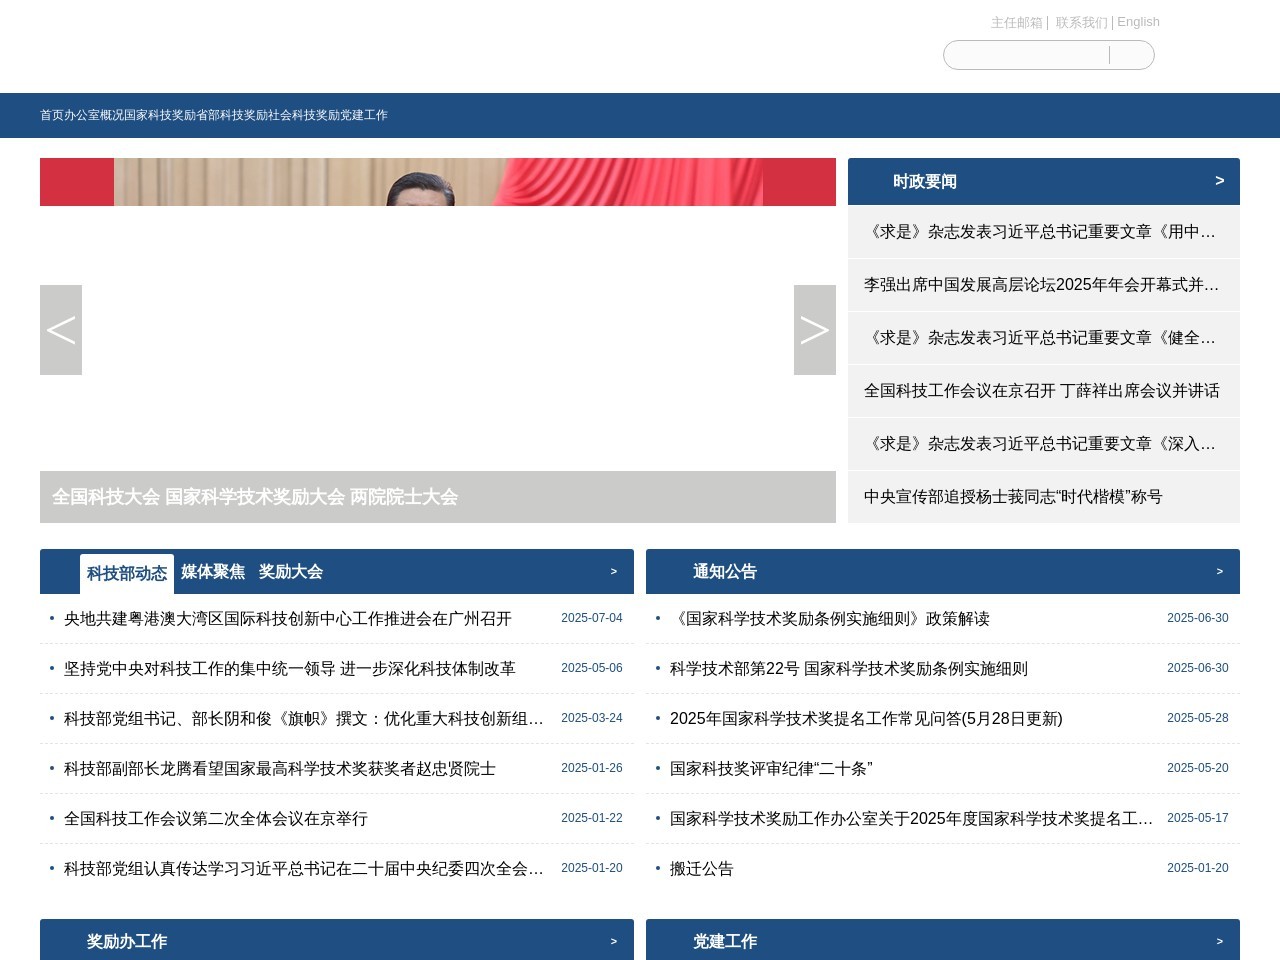Open the 联系我们 contact link

click(x=1080, y=22)
